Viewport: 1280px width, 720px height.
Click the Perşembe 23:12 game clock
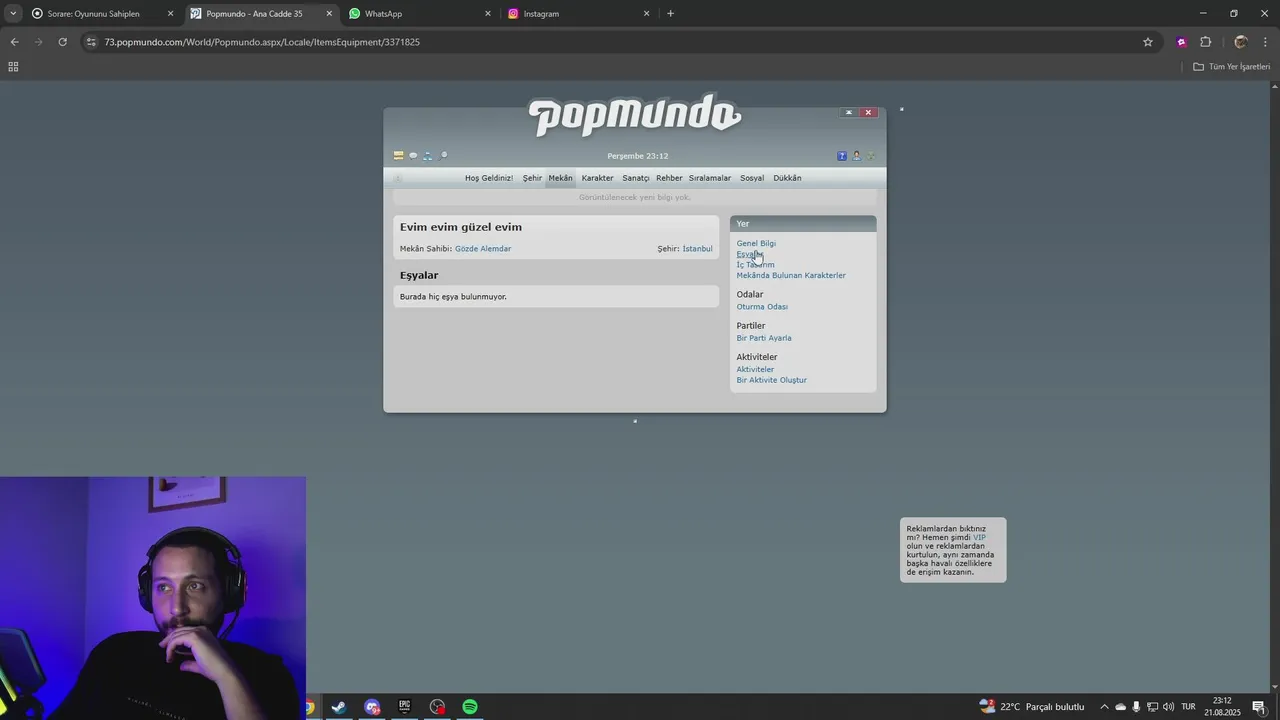[638, 156]
